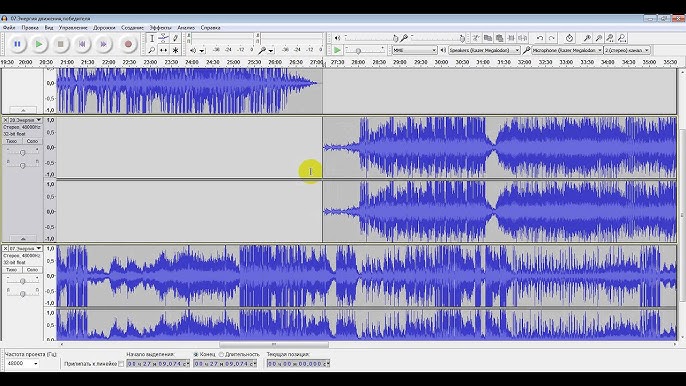
Task: Undo the last action
Action: coord(540,39)
